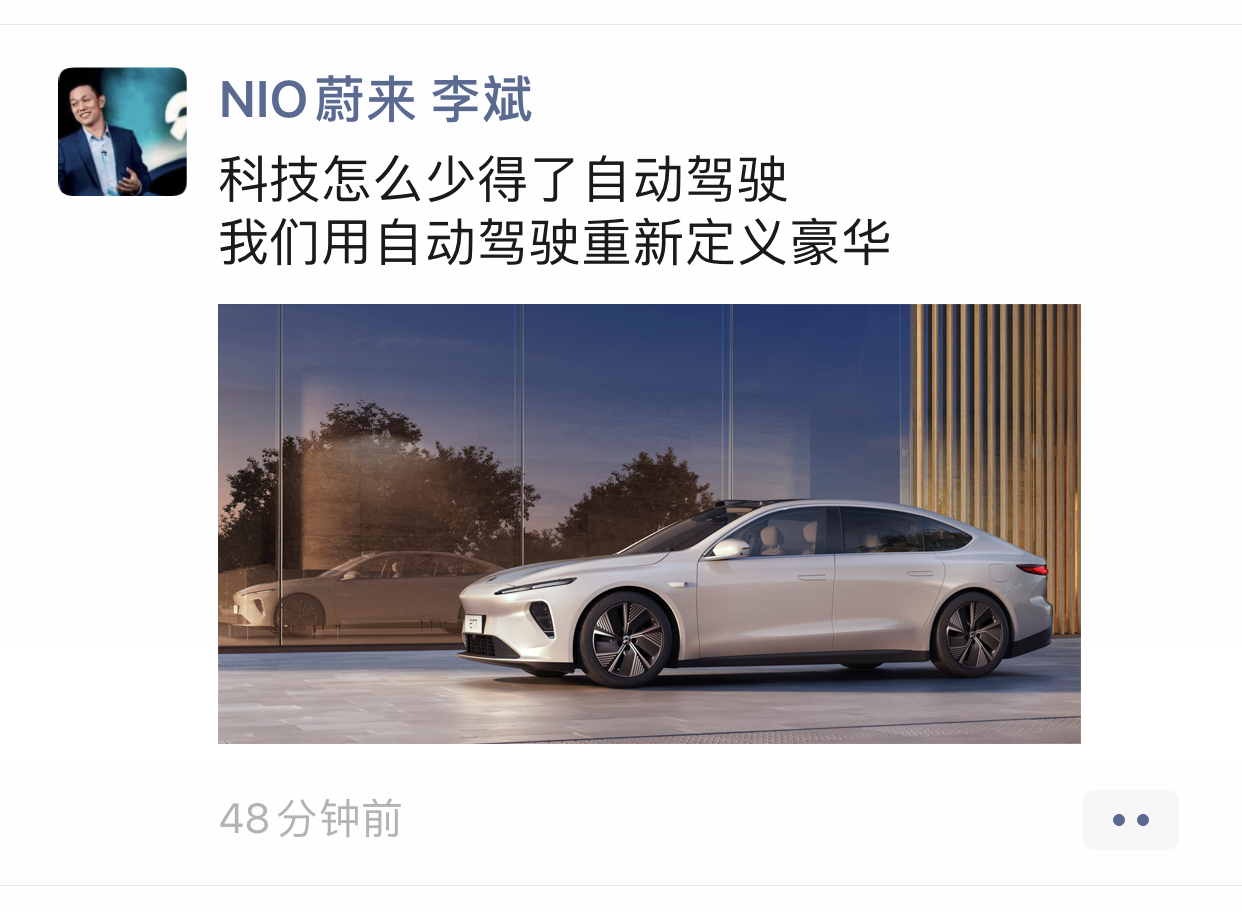This screenshot has width=1242, height=916.
Task: Click the 48分钟前 timestamp
Action: click(310, 819)
